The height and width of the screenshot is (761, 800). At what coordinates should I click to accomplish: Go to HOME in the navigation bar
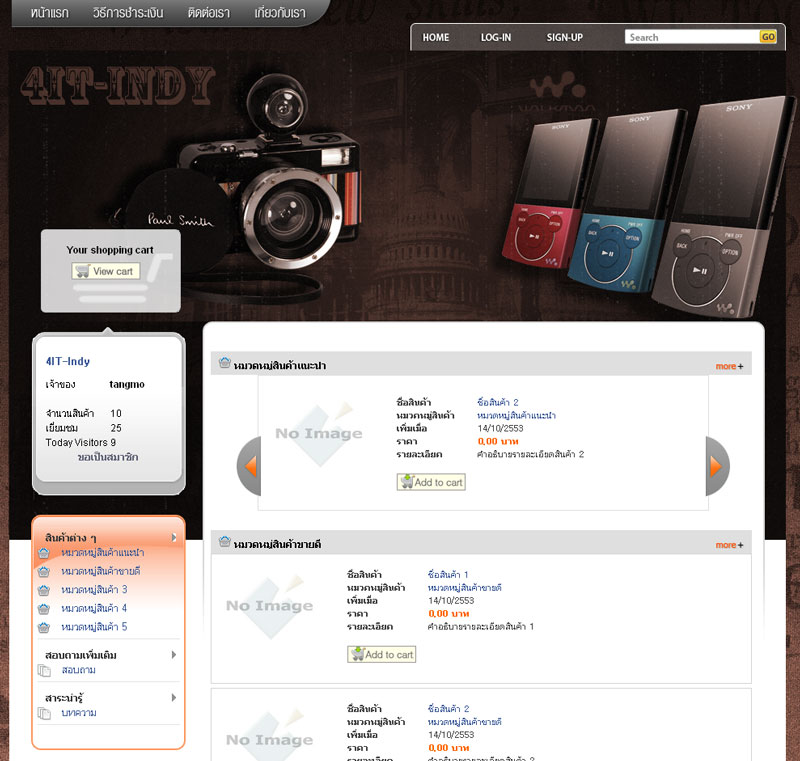click(436, 37)
